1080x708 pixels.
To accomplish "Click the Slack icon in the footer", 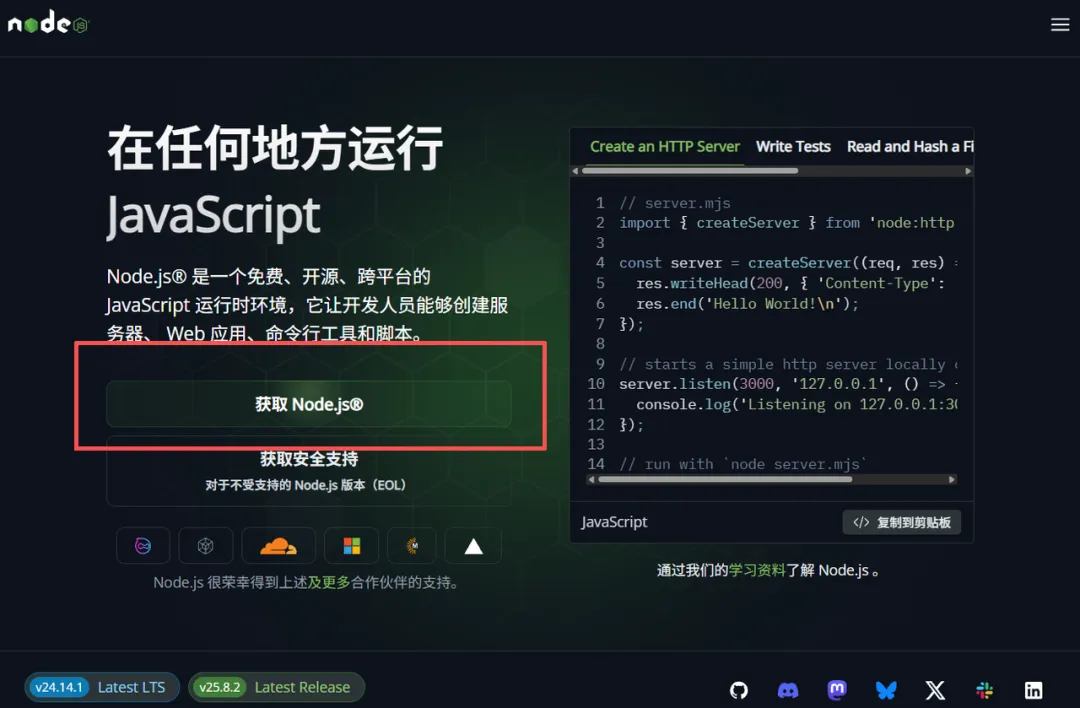I will 983,690.
